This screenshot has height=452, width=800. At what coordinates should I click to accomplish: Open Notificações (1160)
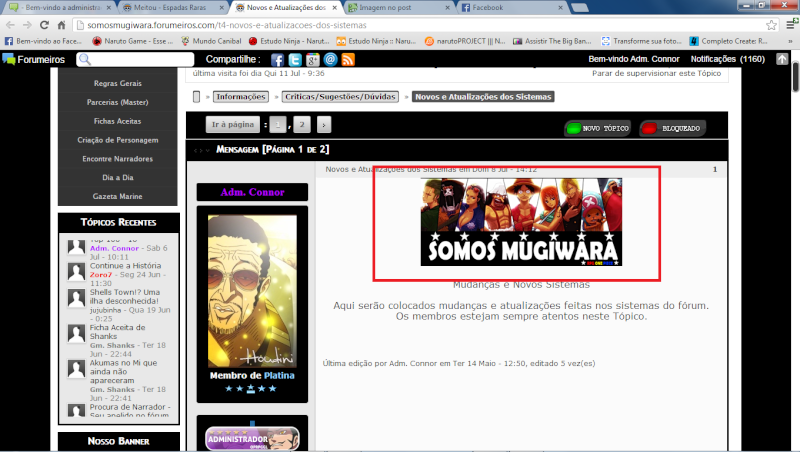728,59
